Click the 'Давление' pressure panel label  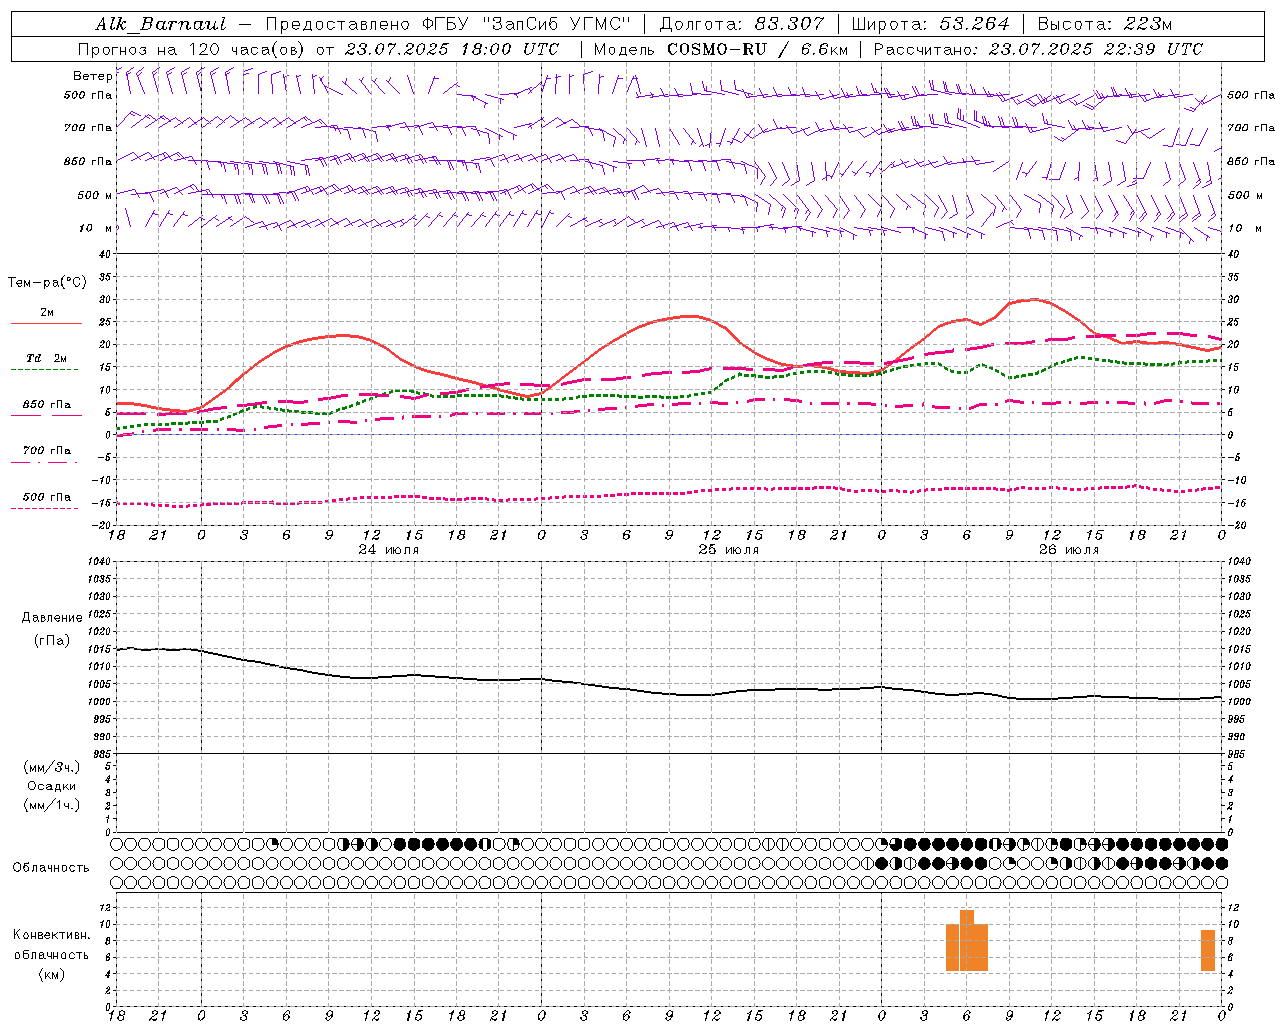tap(52, 618)
